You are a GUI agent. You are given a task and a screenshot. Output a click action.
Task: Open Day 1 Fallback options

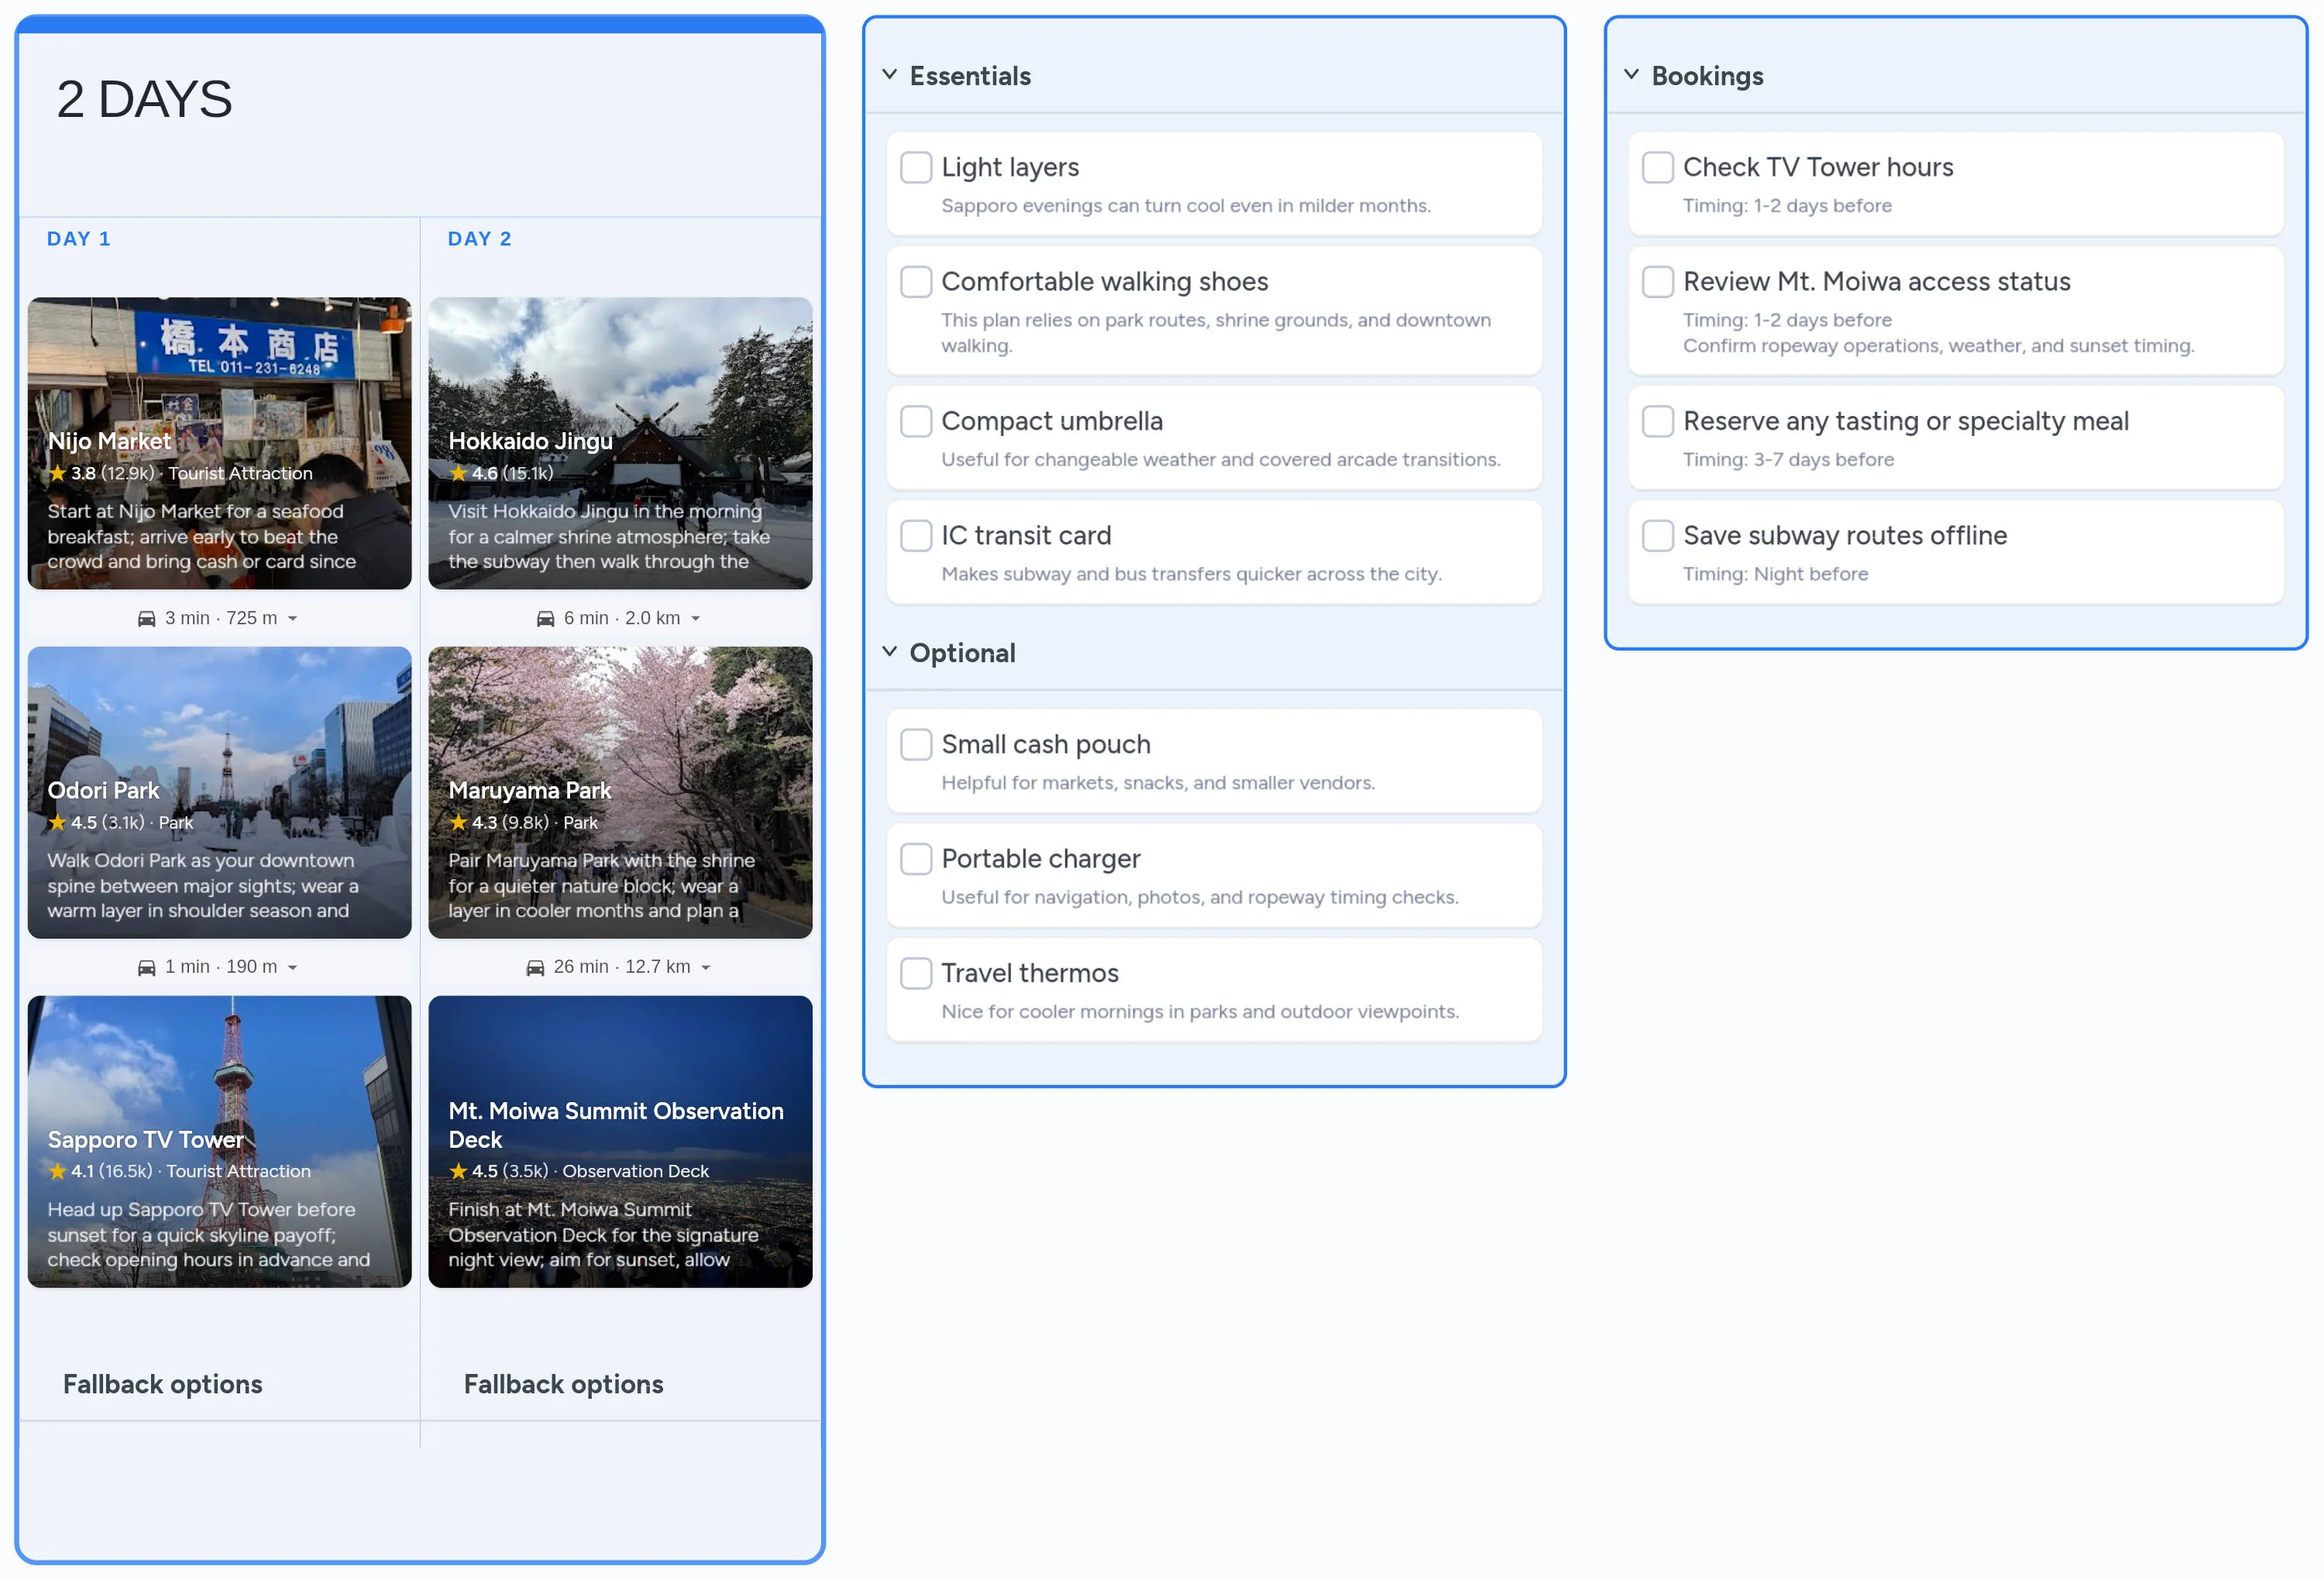(163, 1384)
